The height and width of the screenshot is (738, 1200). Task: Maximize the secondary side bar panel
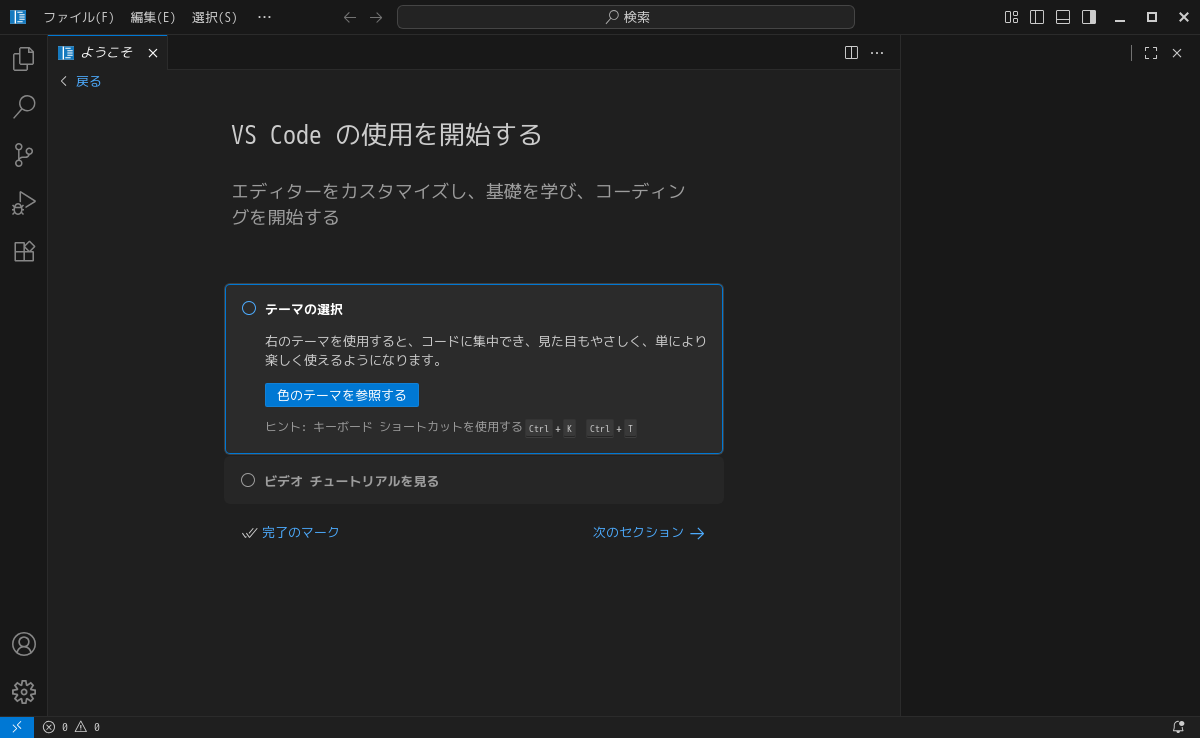click(1151, 53)
